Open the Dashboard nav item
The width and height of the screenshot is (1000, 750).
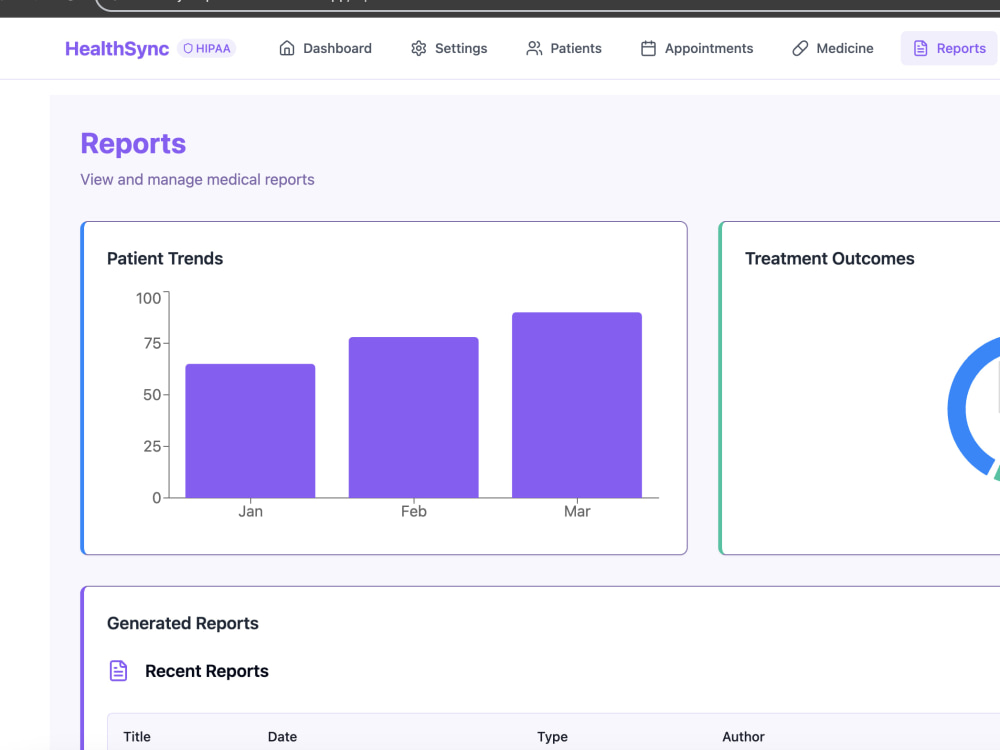(x=325, y=48)
